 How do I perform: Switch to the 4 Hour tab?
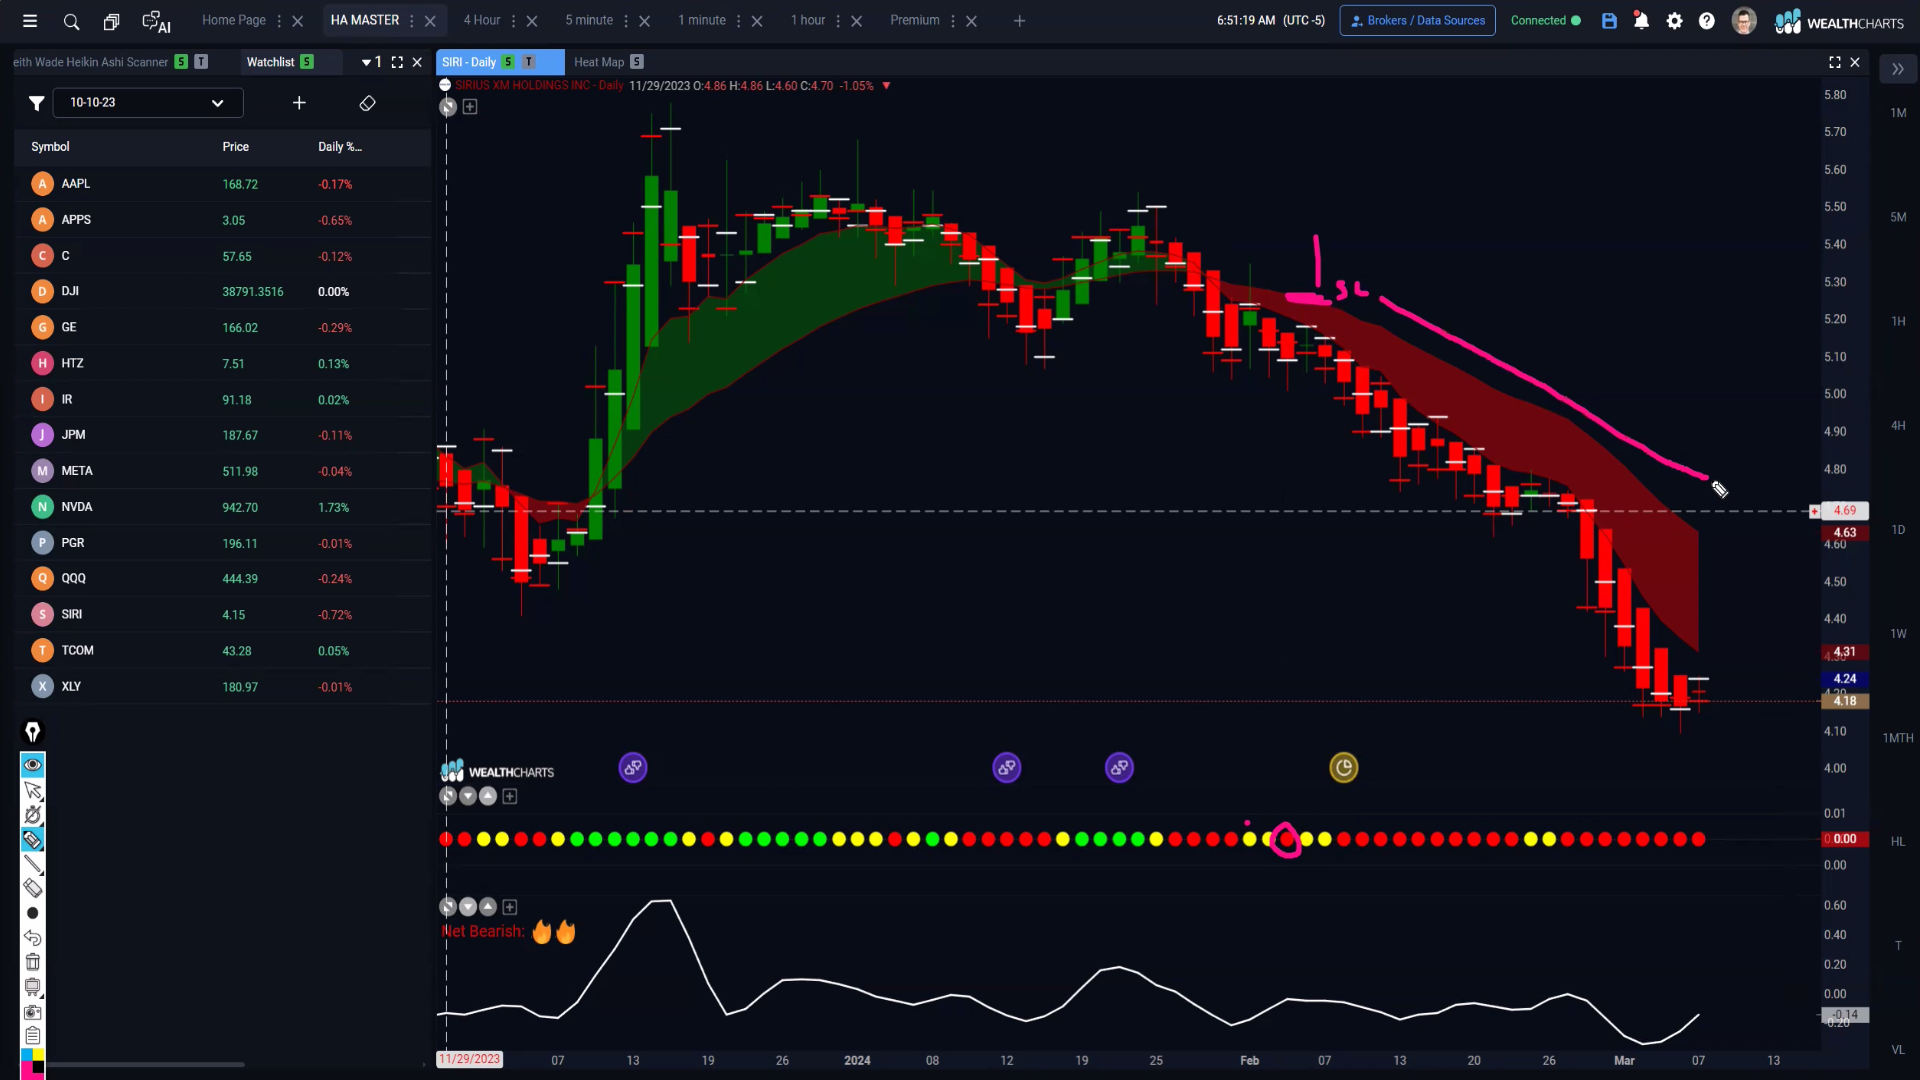pos(482,20)
